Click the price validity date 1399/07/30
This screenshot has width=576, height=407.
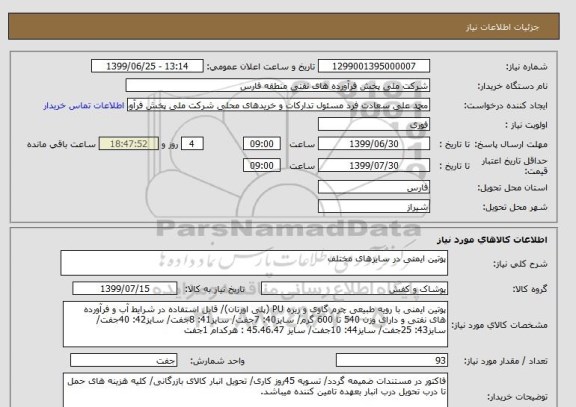coord(374,166)
